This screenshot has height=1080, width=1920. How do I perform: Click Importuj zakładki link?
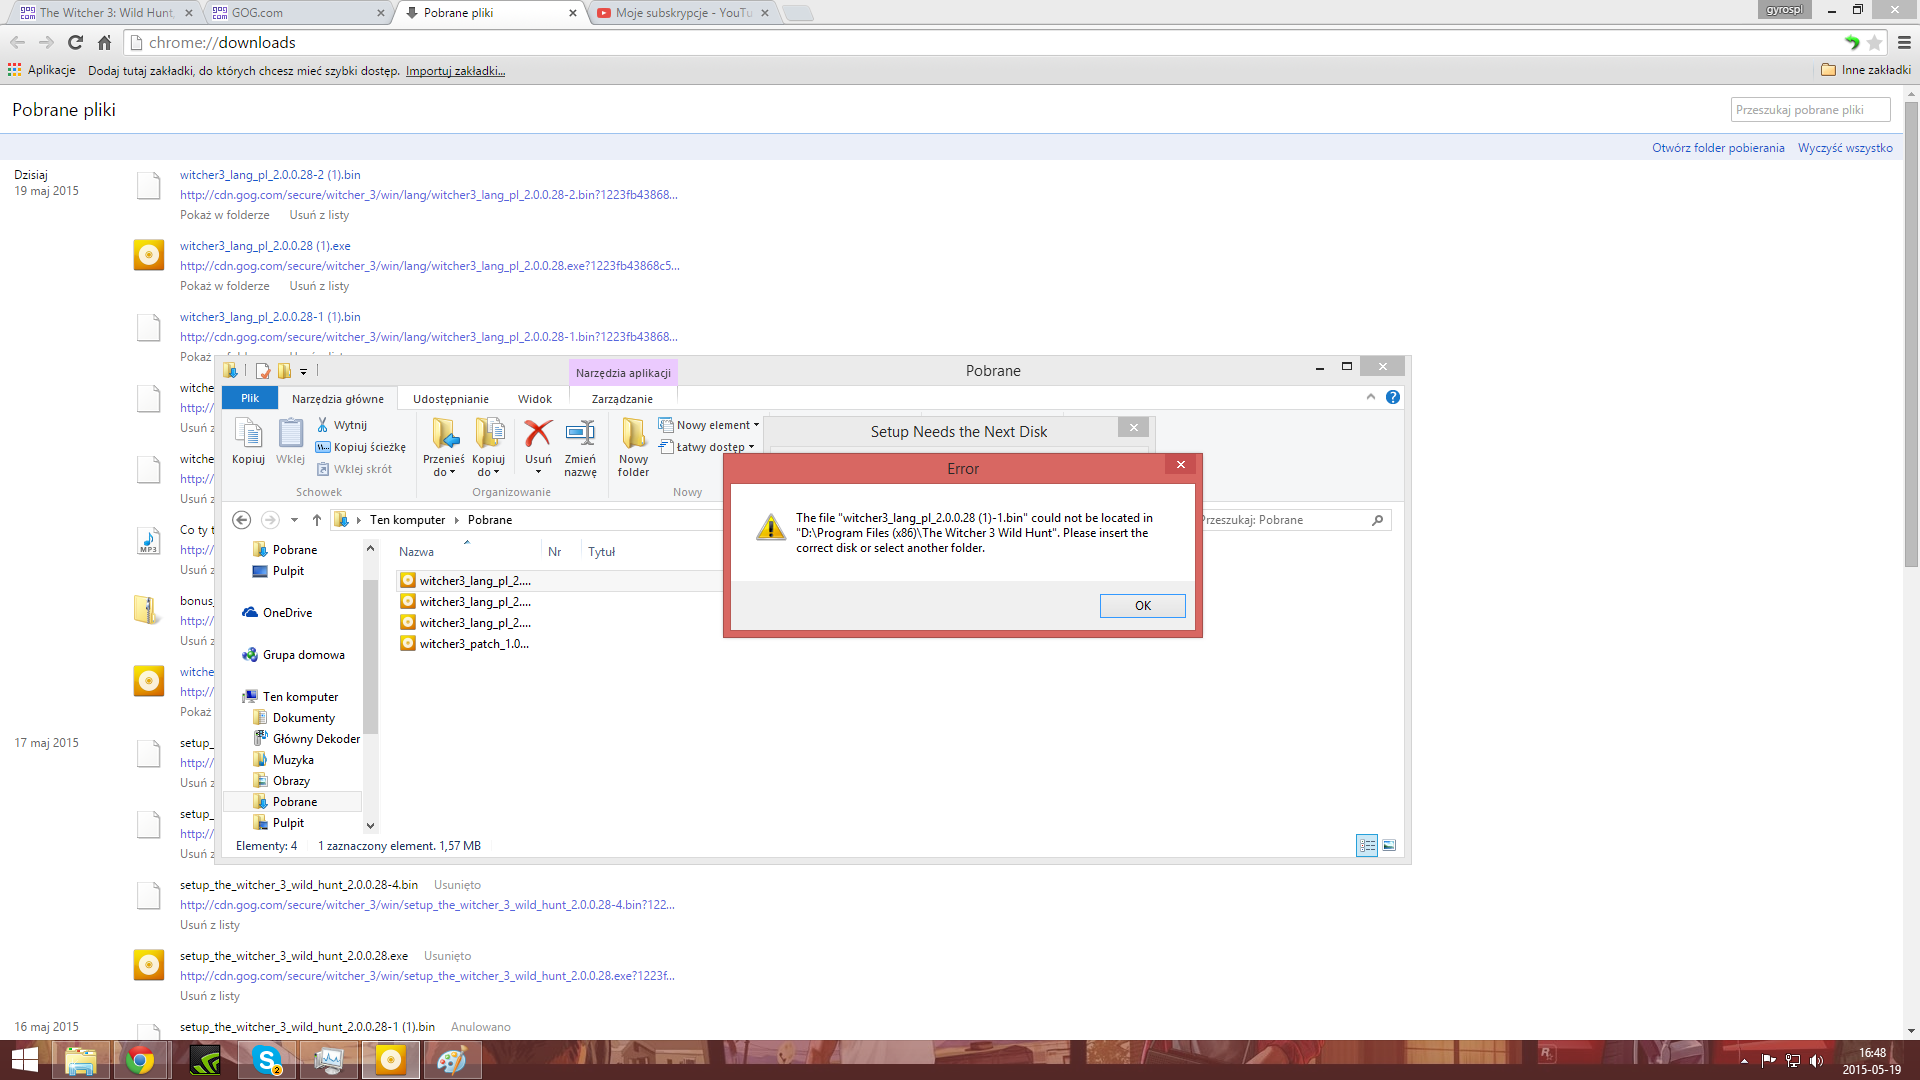[x=455, y=71]
